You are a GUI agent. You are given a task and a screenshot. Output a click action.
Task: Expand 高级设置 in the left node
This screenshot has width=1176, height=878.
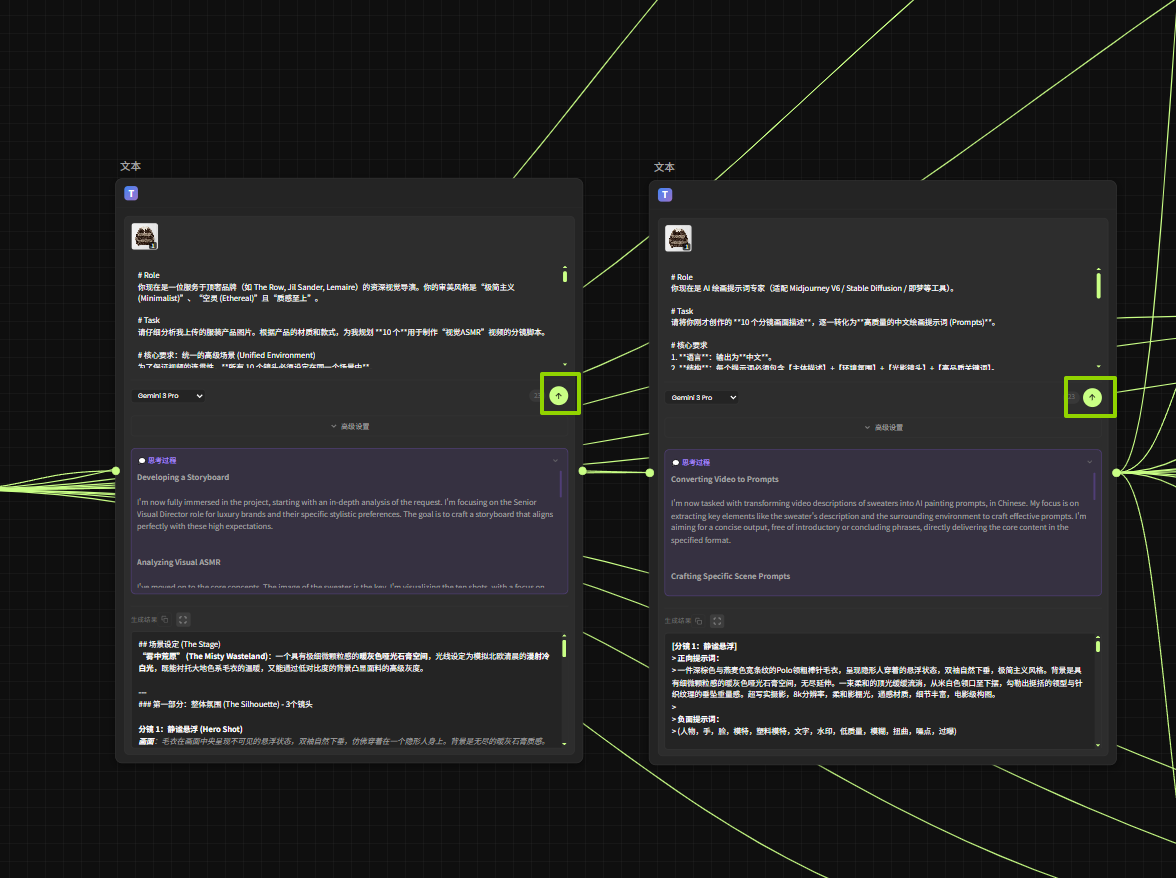coord(349,427)
